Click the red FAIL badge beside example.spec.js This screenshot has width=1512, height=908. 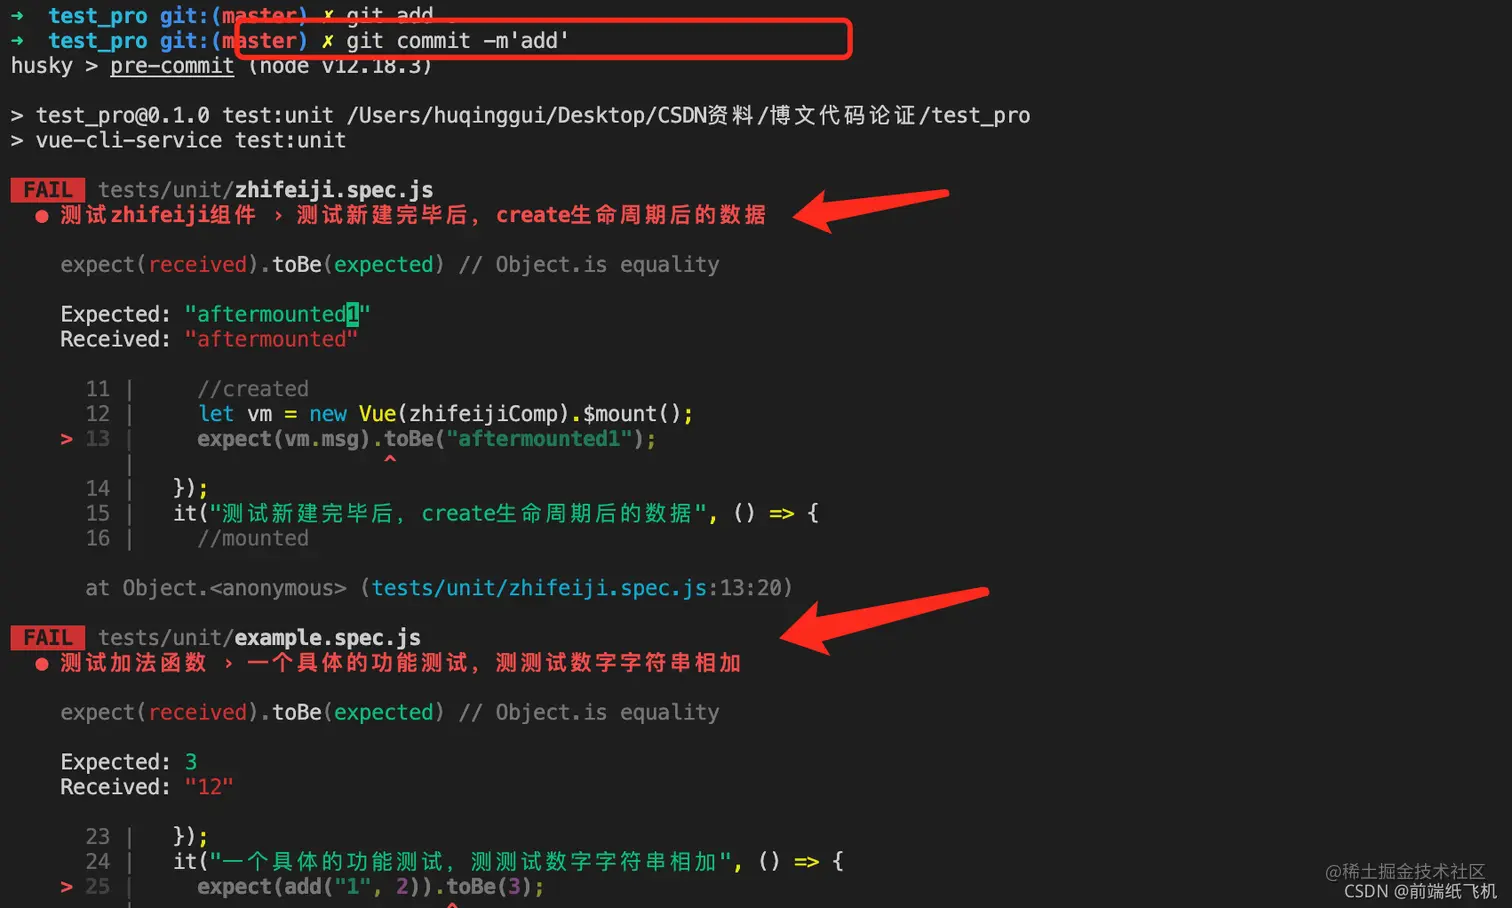point(48,638)
